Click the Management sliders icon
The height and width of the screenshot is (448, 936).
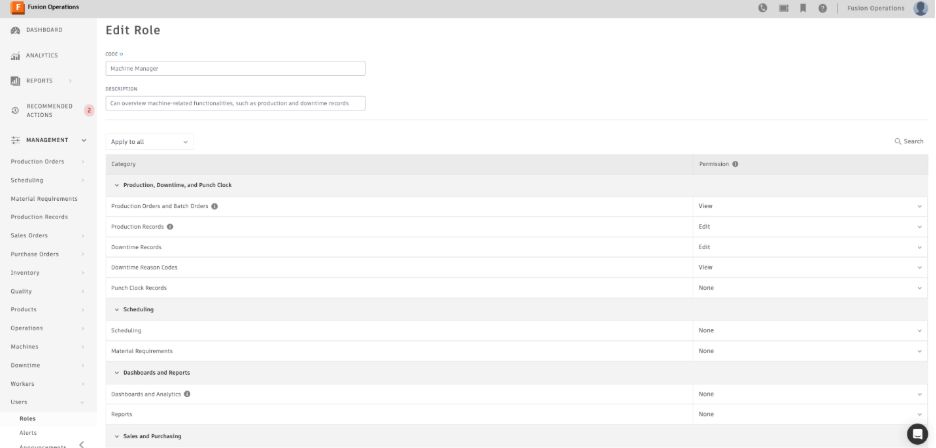click(x=16, y=140)
